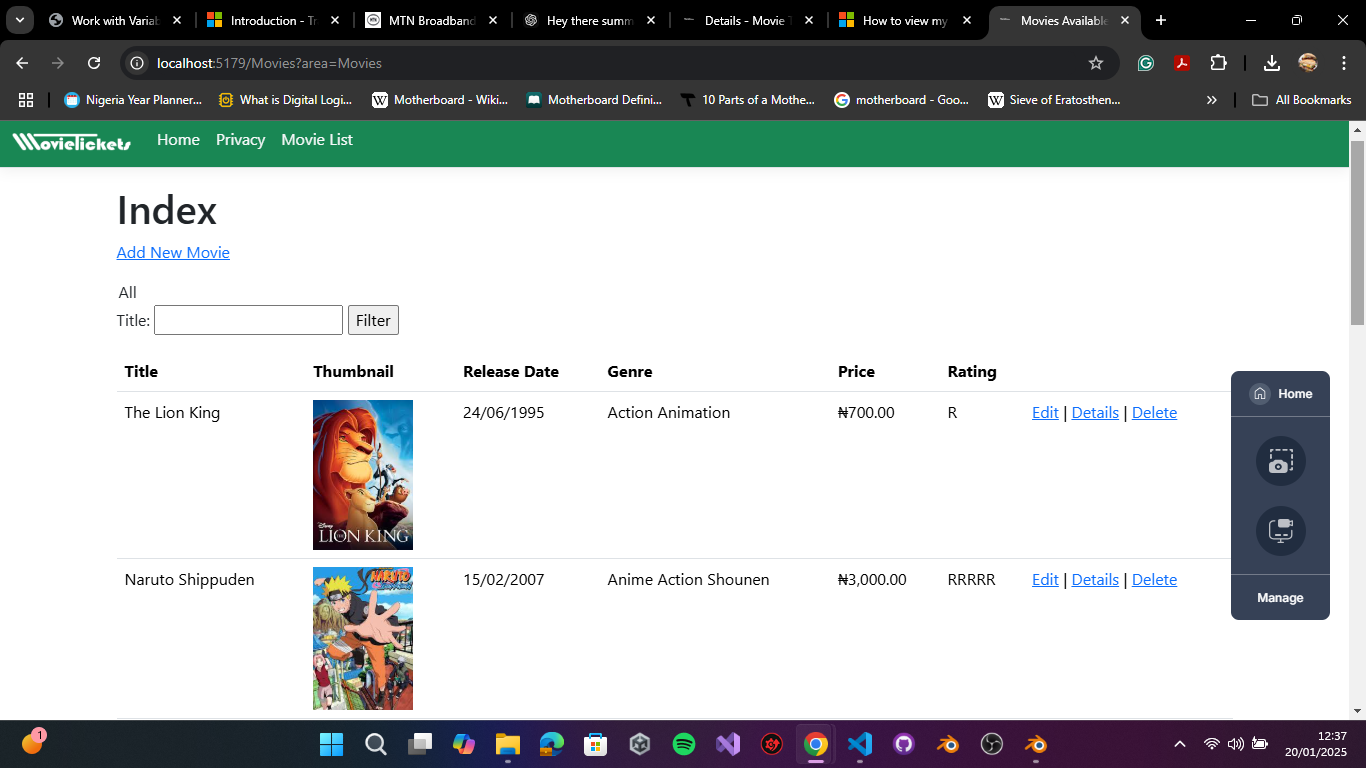The image size is (1366, 768).
Task: Switch to VS Code in the taskbar
Action: coord(860,744)
